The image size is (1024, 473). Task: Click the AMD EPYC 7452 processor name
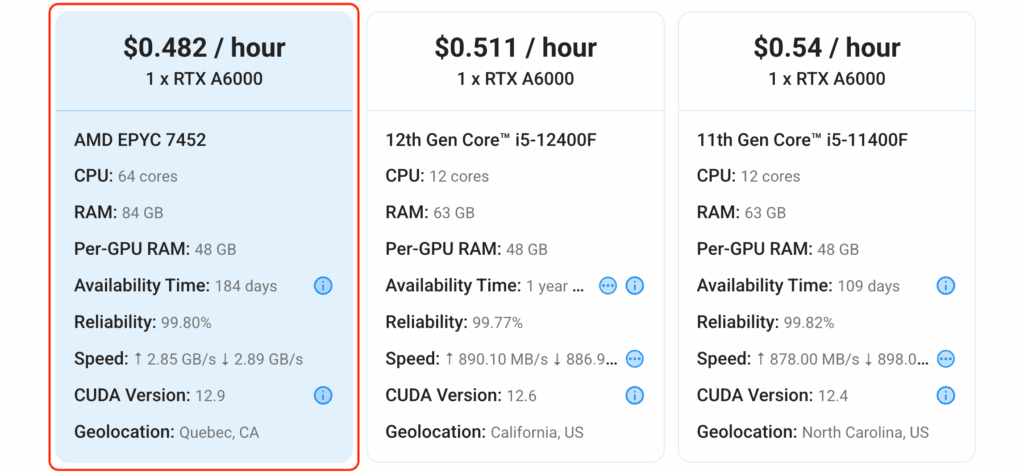(x=140, y=140)
